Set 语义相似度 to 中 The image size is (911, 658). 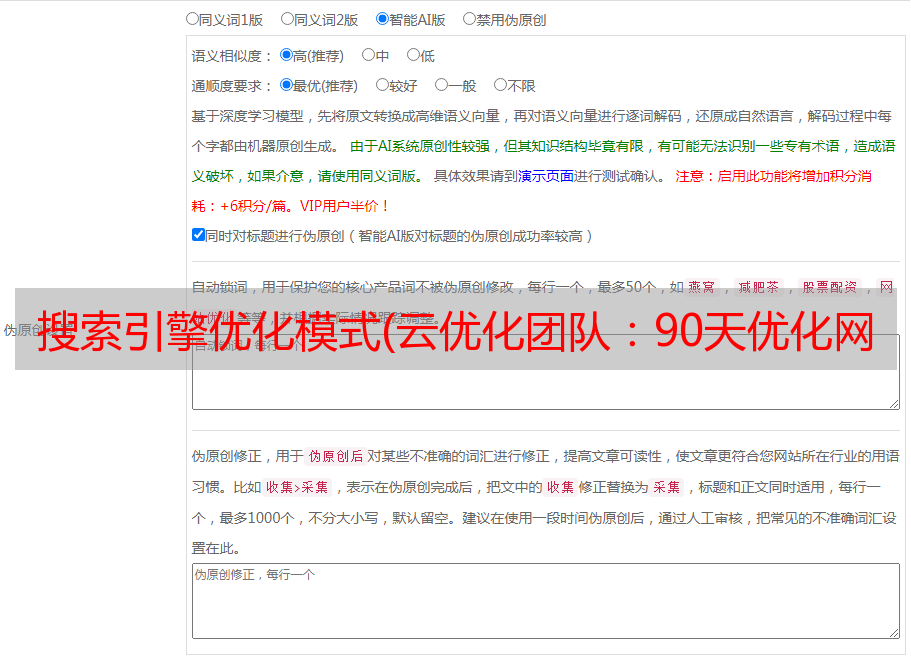368,55
